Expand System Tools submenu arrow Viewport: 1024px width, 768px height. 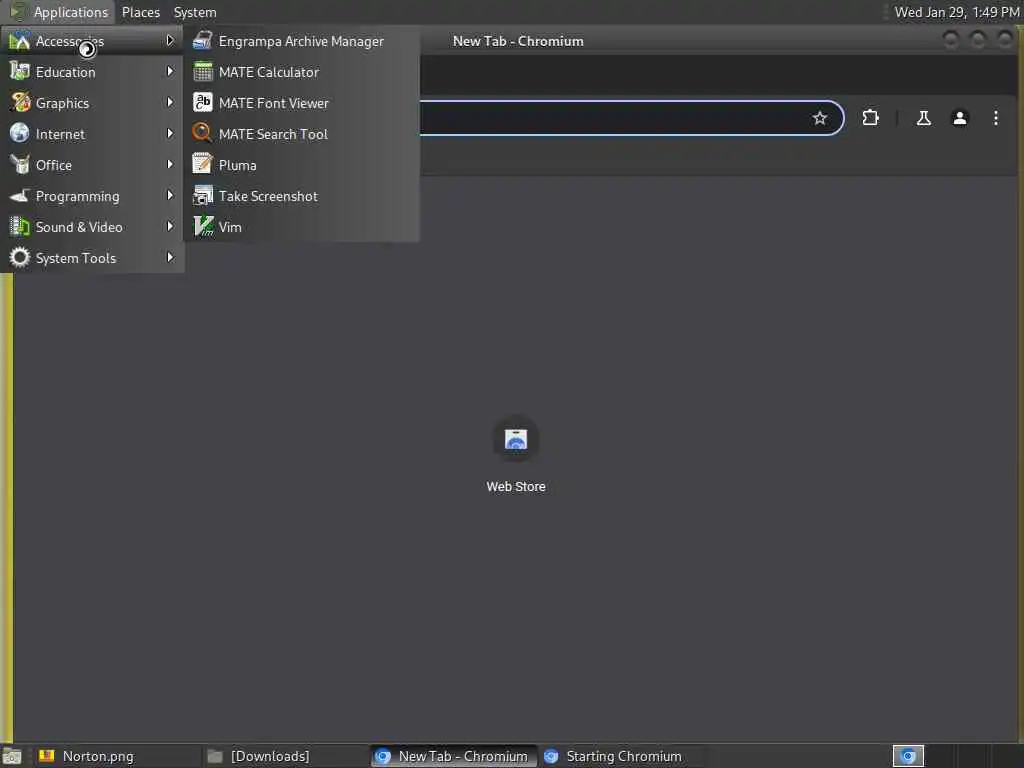pos(170,257)
